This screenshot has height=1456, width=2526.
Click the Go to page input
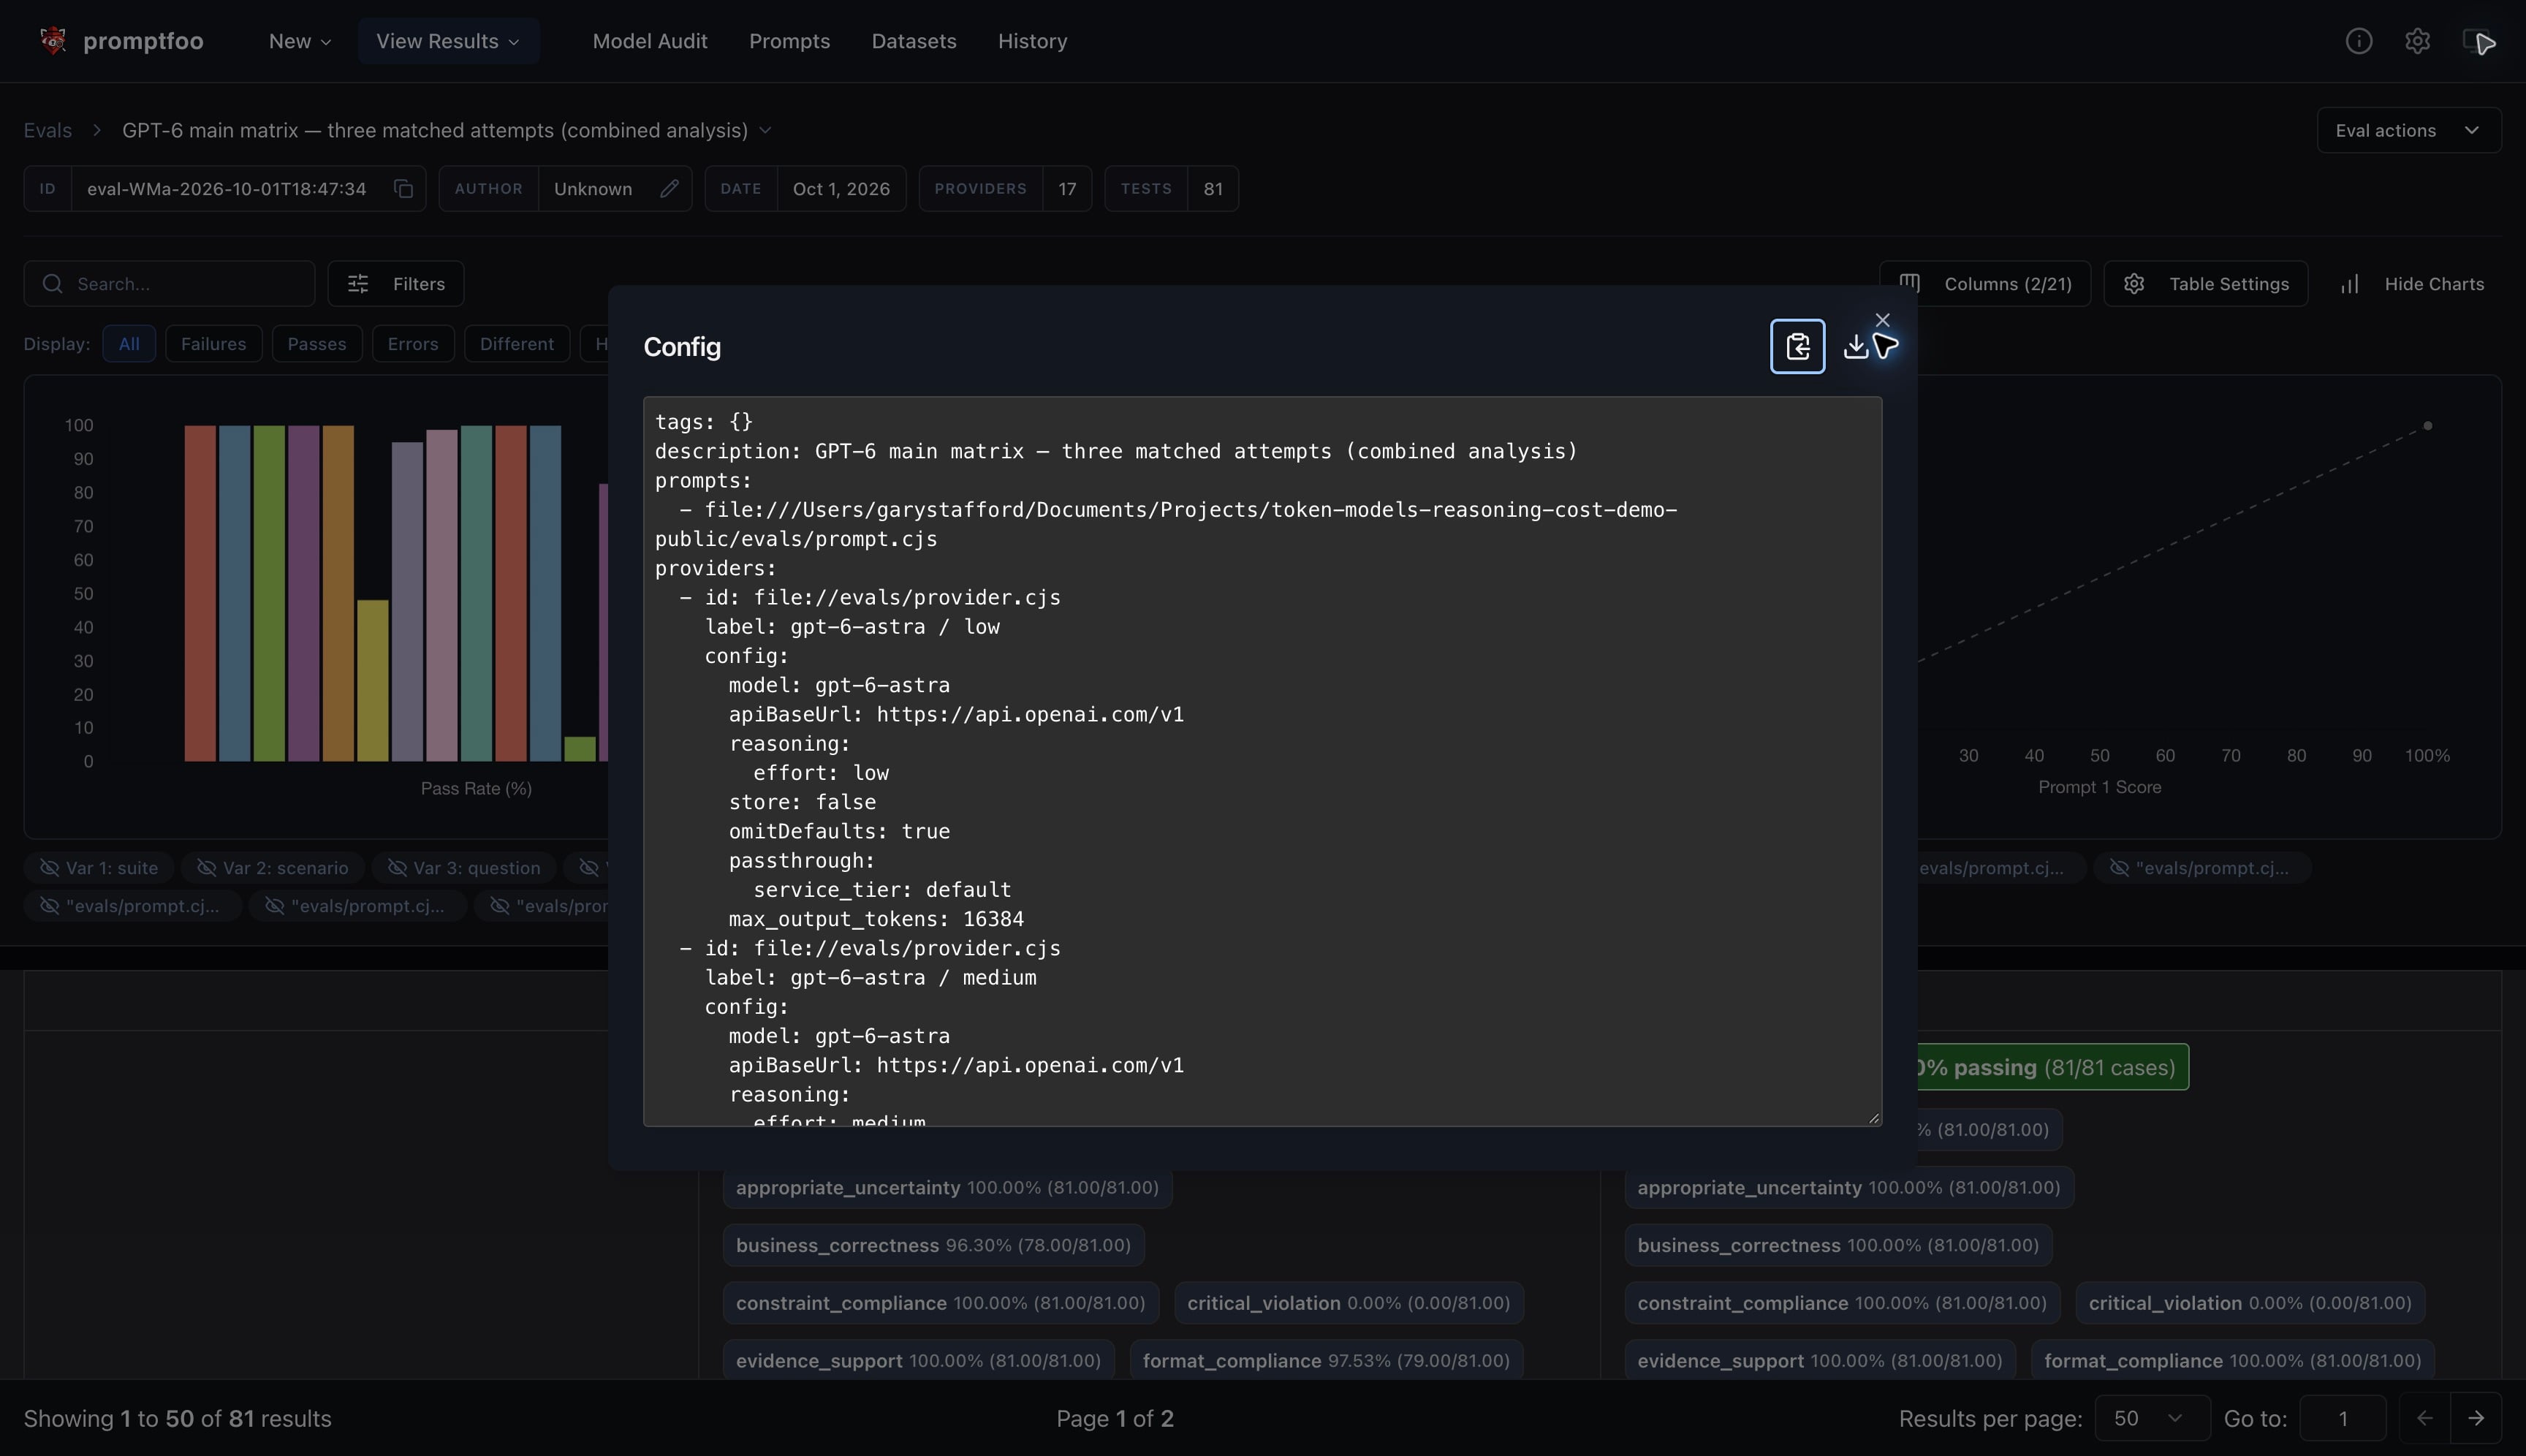(x=2342, y=1418)
